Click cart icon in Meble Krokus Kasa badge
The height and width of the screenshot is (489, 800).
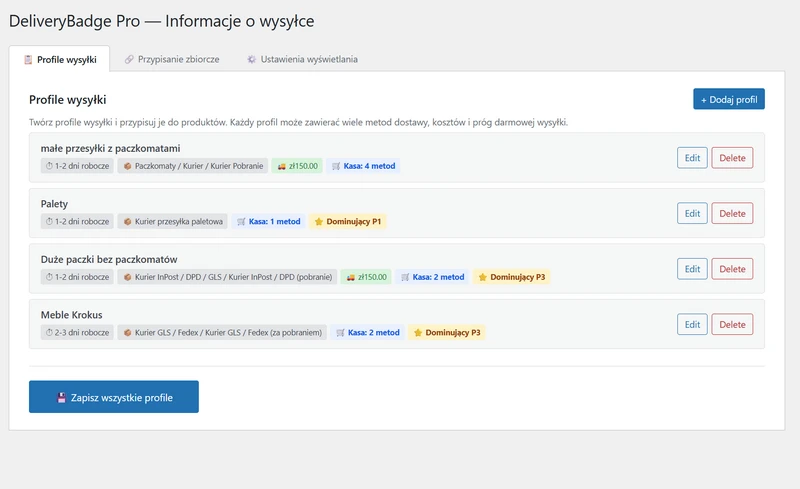coord(340,332)
